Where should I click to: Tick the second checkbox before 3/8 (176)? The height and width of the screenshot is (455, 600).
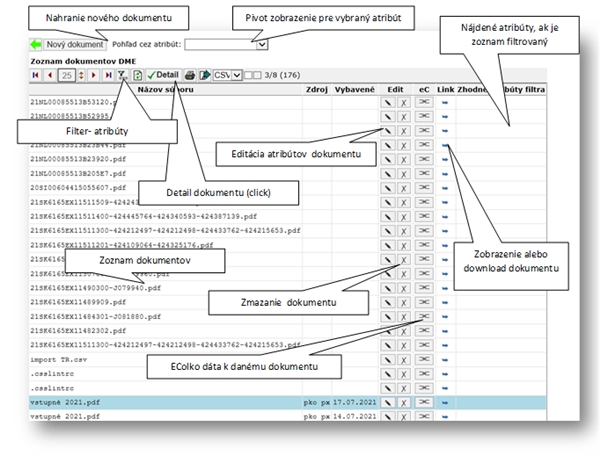coord(257,75)
